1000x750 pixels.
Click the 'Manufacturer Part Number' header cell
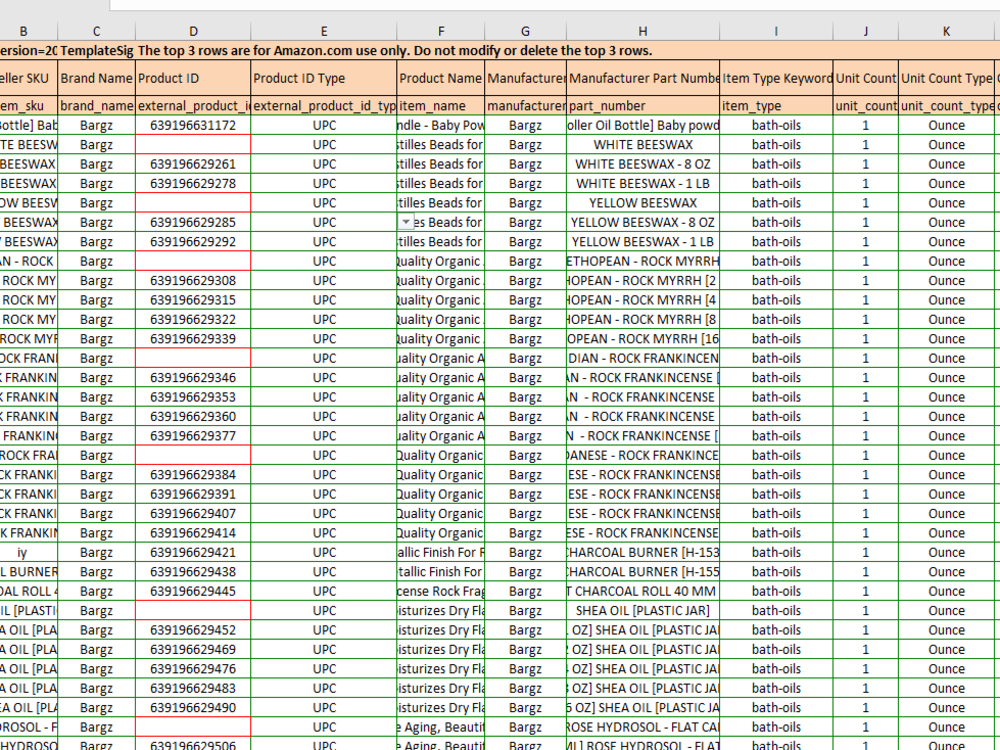pyautogui.click(x=643, y=78)
